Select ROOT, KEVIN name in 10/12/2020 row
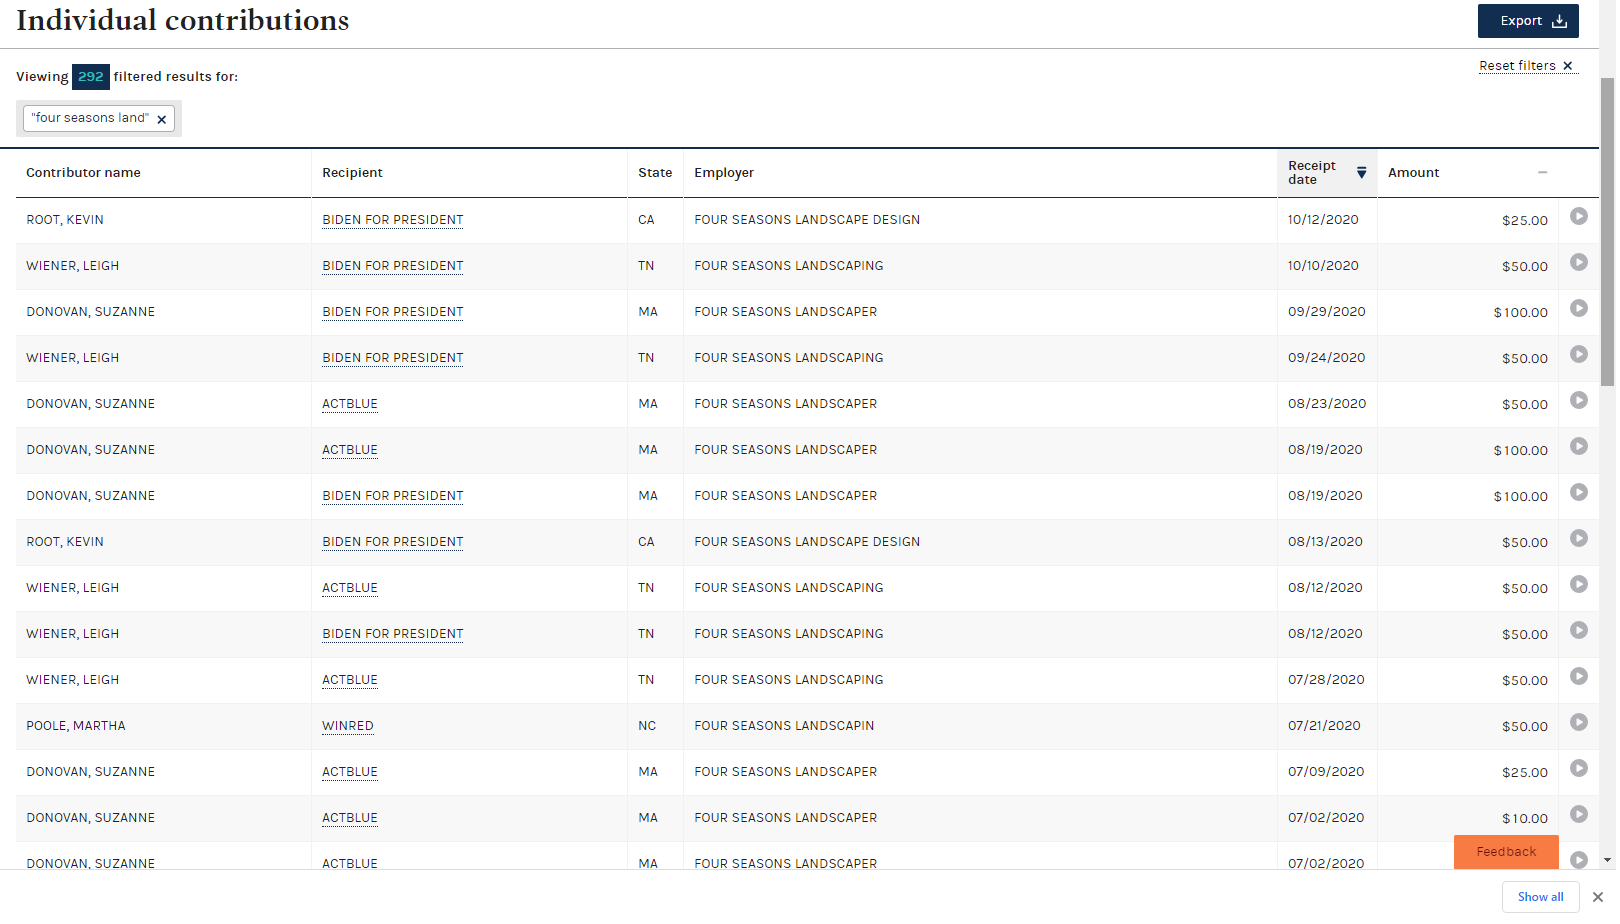Screen dimensions: 1620x924 pyautogui.click(x=65, y=220)
